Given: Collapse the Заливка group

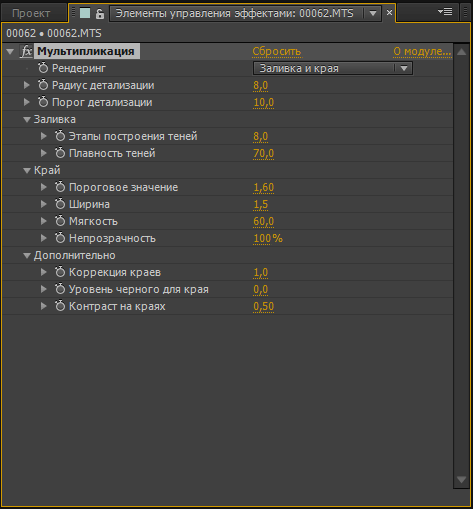Looking at the screenshot, I should point(27,120).
